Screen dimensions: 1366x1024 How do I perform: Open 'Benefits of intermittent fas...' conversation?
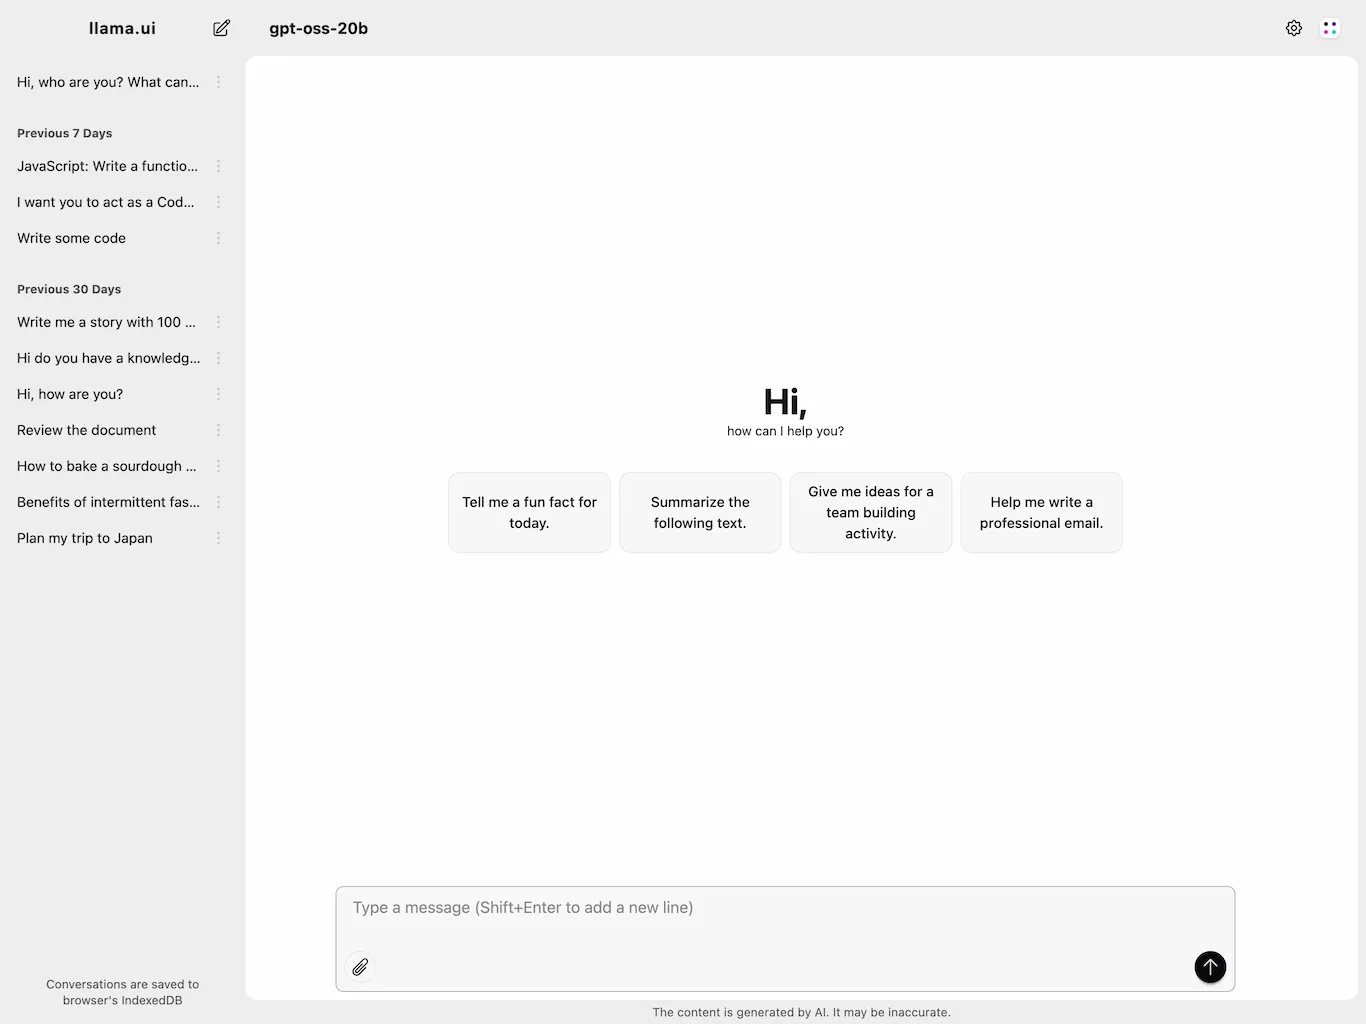108,502
